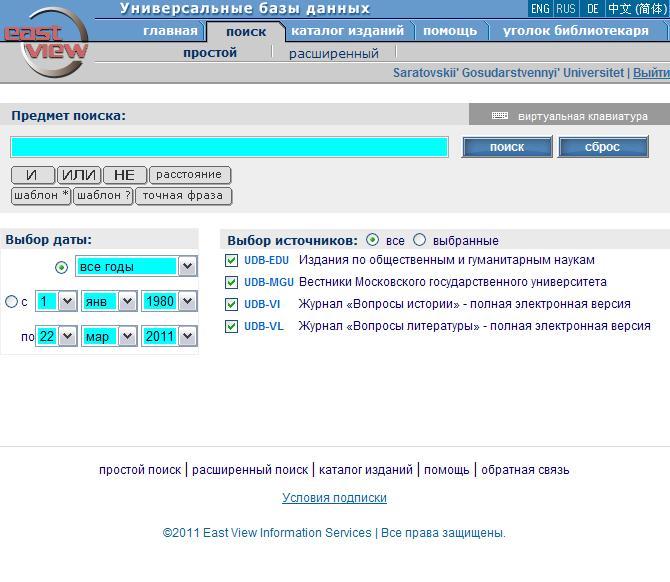Select the выбранные sources radio button
Image resolution: width=670 pixels, height=582 pixels.
[419, 240]
